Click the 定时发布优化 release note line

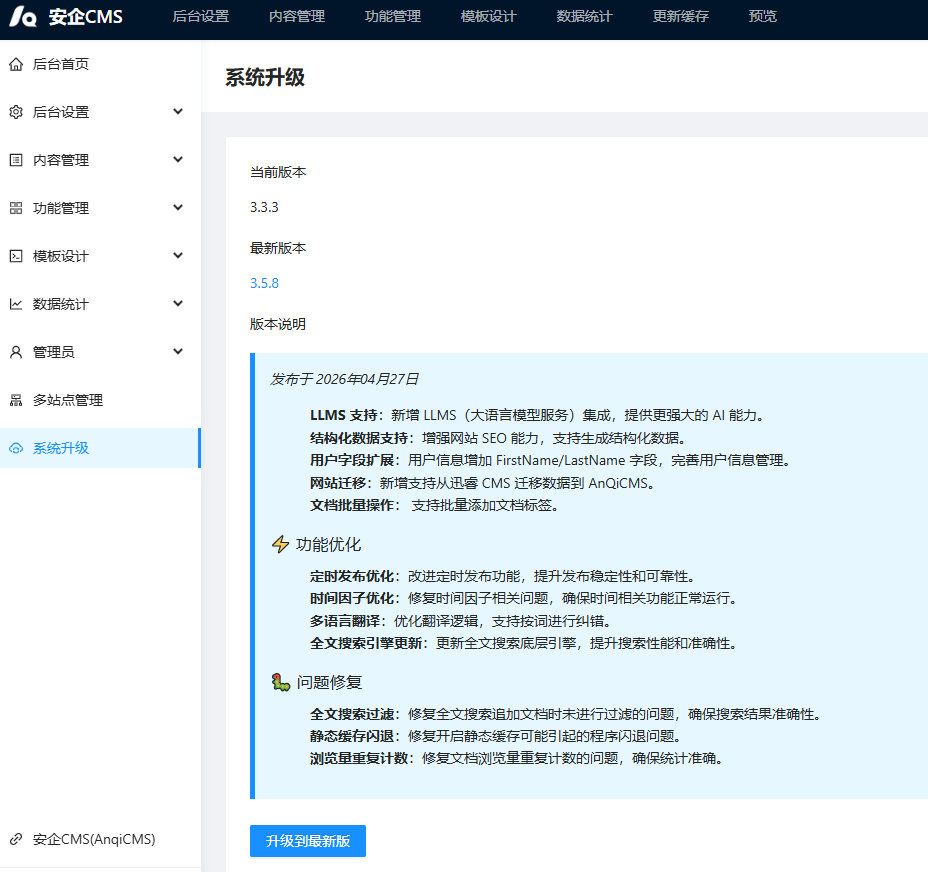(x=504, y=576)
